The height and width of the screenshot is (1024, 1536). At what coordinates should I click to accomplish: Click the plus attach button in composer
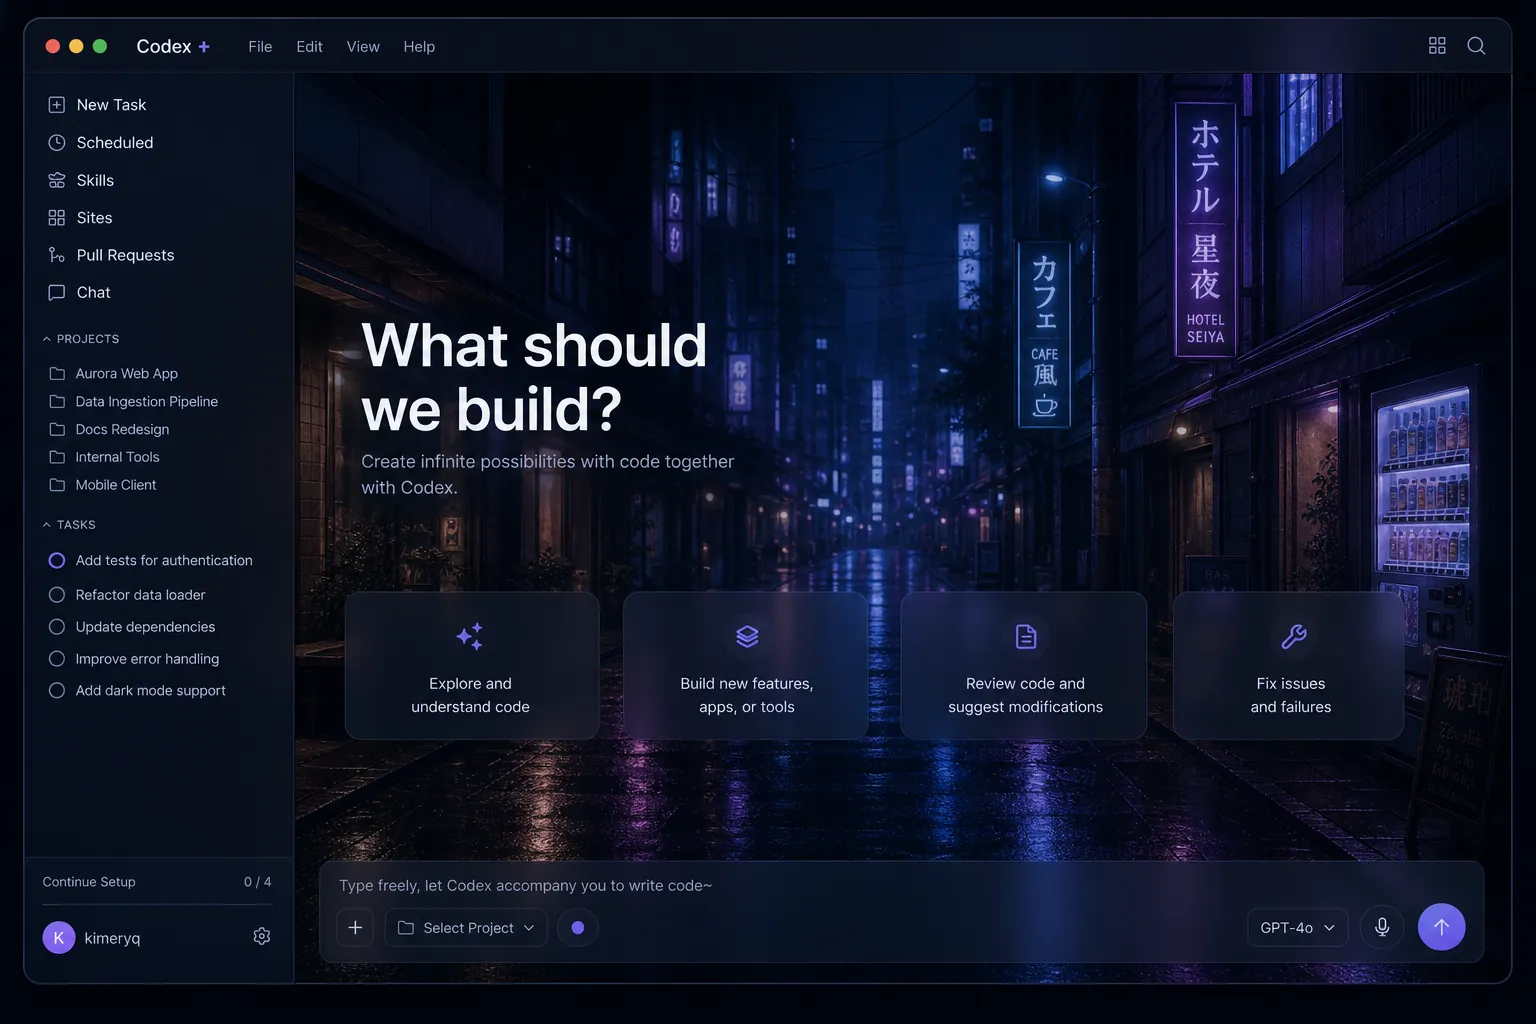pyautogui.click(x=355, y=927)
